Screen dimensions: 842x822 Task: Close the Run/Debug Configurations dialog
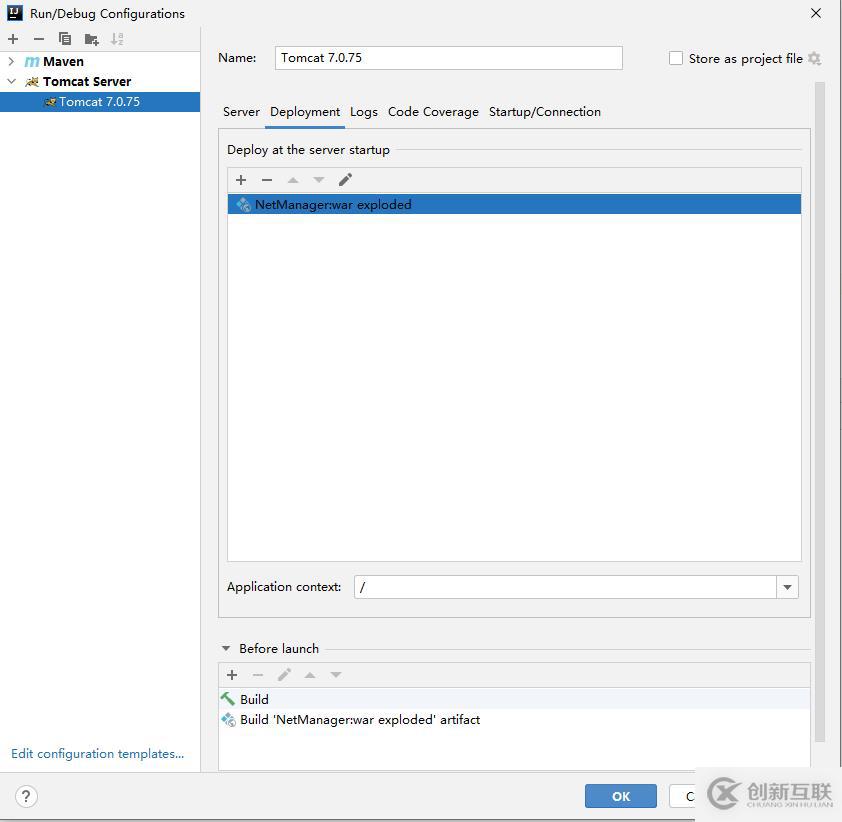pyautogui.click(x=816, y=13)
